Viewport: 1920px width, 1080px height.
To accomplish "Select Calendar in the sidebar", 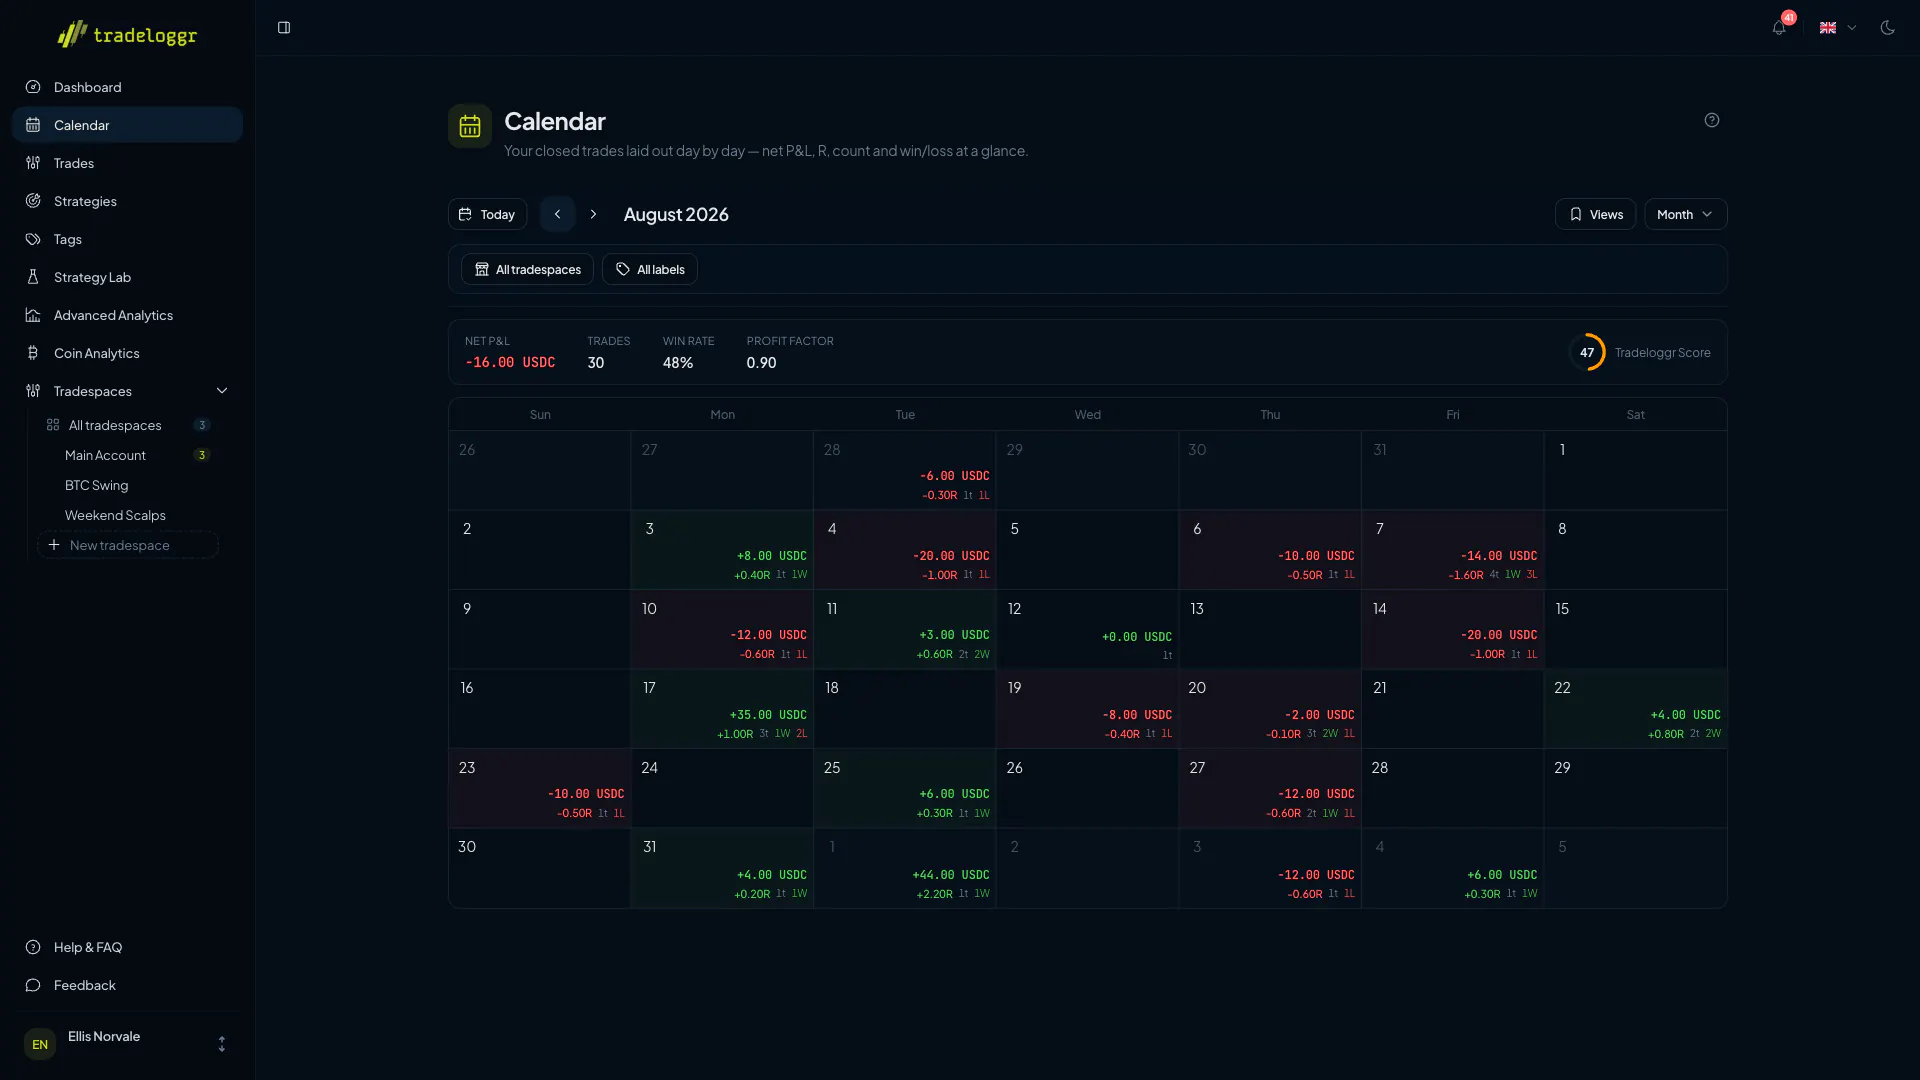I will (x=127, y=125).
